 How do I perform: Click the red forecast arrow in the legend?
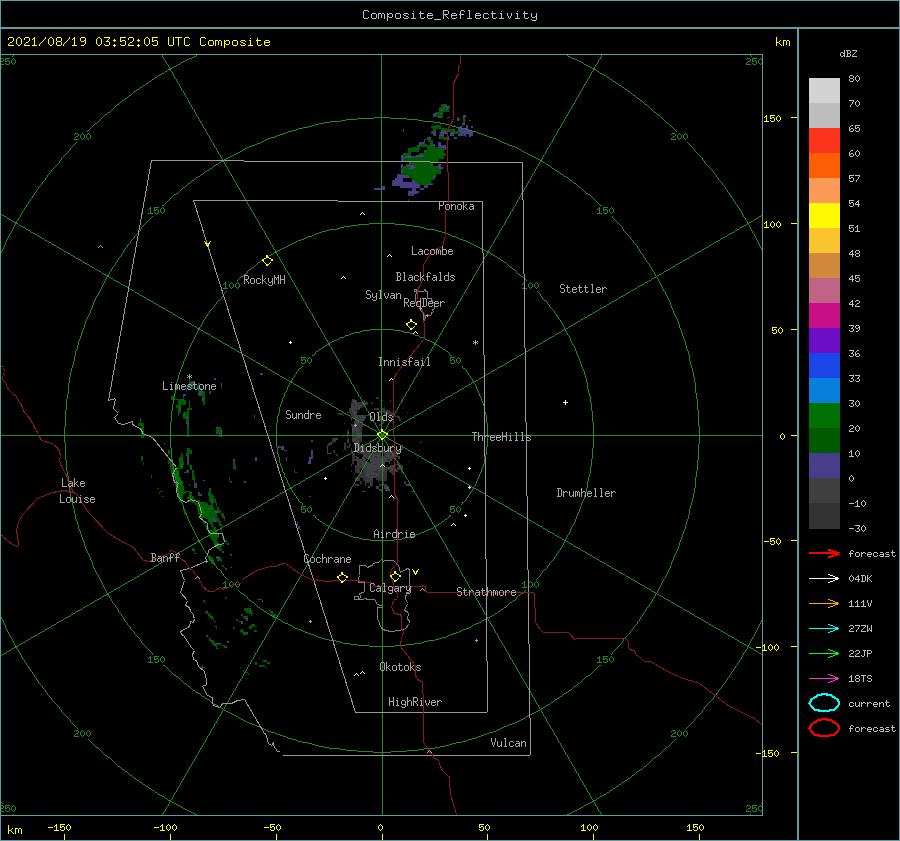[x=824, y=553]
